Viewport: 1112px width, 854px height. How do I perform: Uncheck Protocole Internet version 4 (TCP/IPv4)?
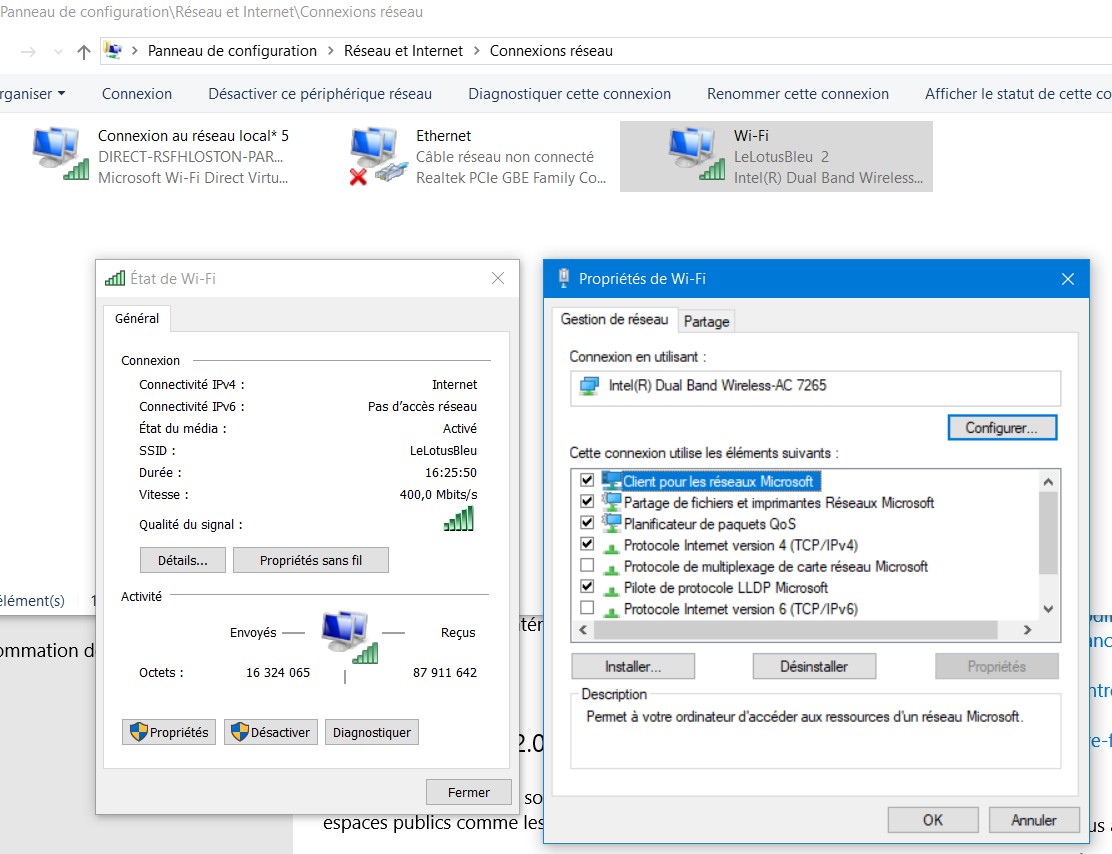(587, 545)
